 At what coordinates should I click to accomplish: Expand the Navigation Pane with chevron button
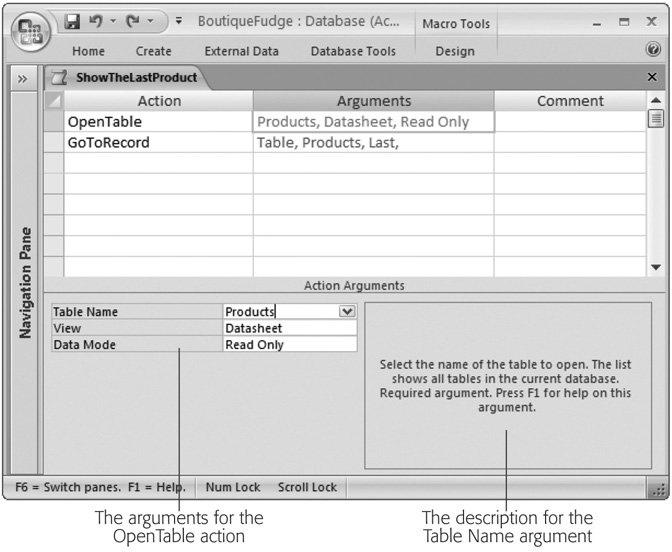click(22, 77)
